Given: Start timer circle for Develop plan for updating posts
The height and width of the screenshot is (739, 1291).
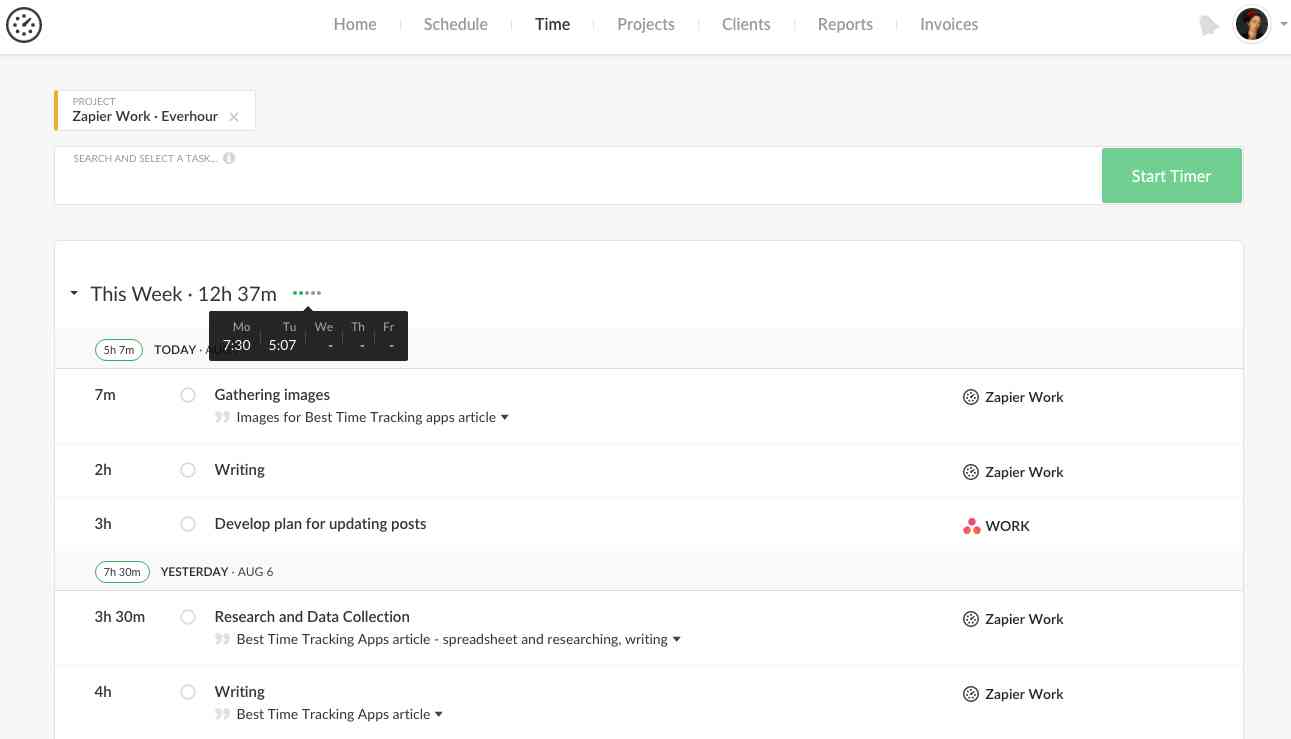Looking at the screenshot, I should tap(188, 524).
